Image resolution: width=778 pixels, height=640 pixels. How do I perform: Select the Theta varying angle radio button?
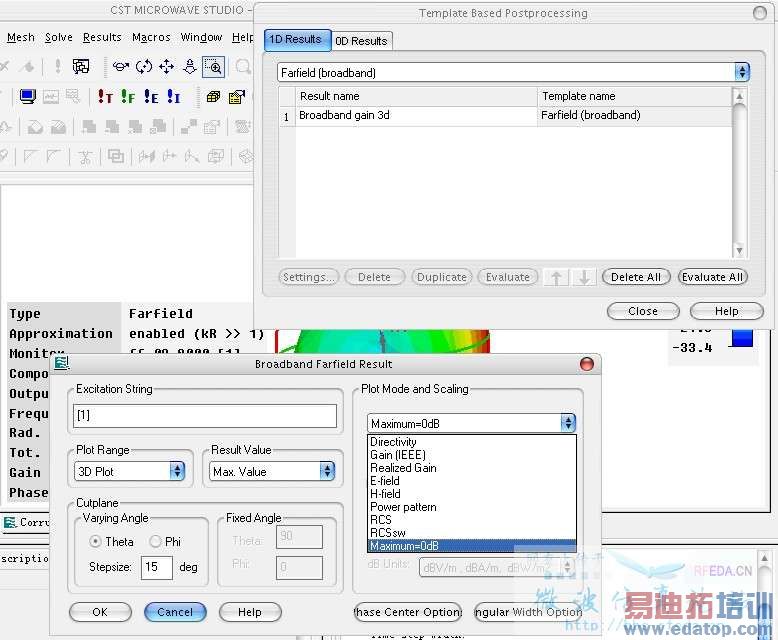(x=95, y=541)
